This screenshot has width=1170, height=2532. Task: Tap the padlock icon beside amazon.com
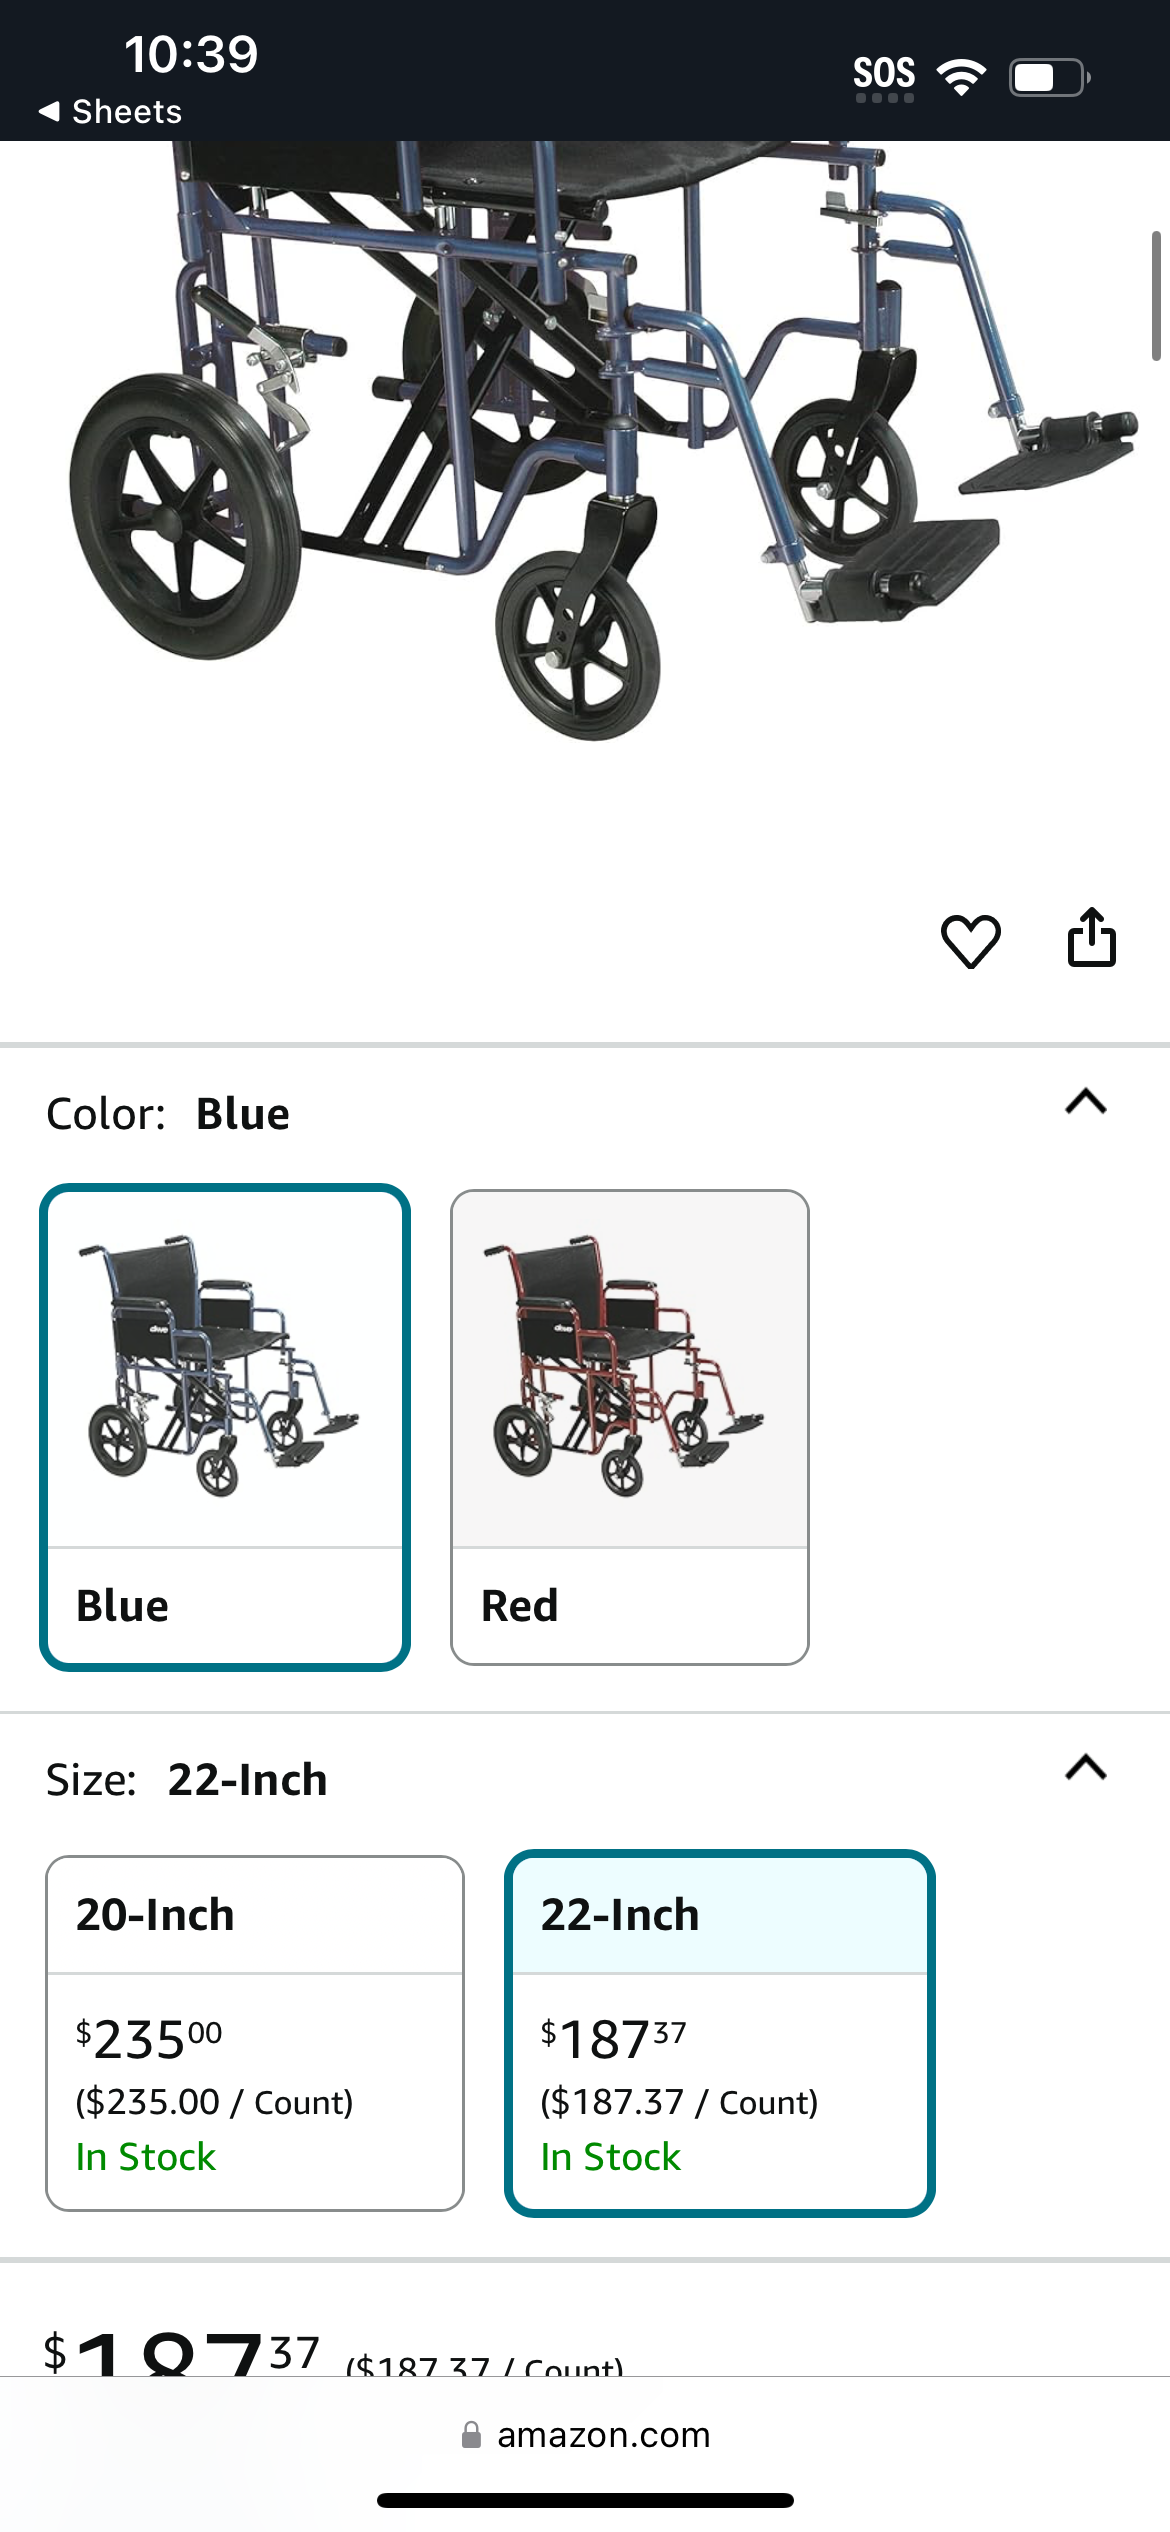click(471, 2434)
